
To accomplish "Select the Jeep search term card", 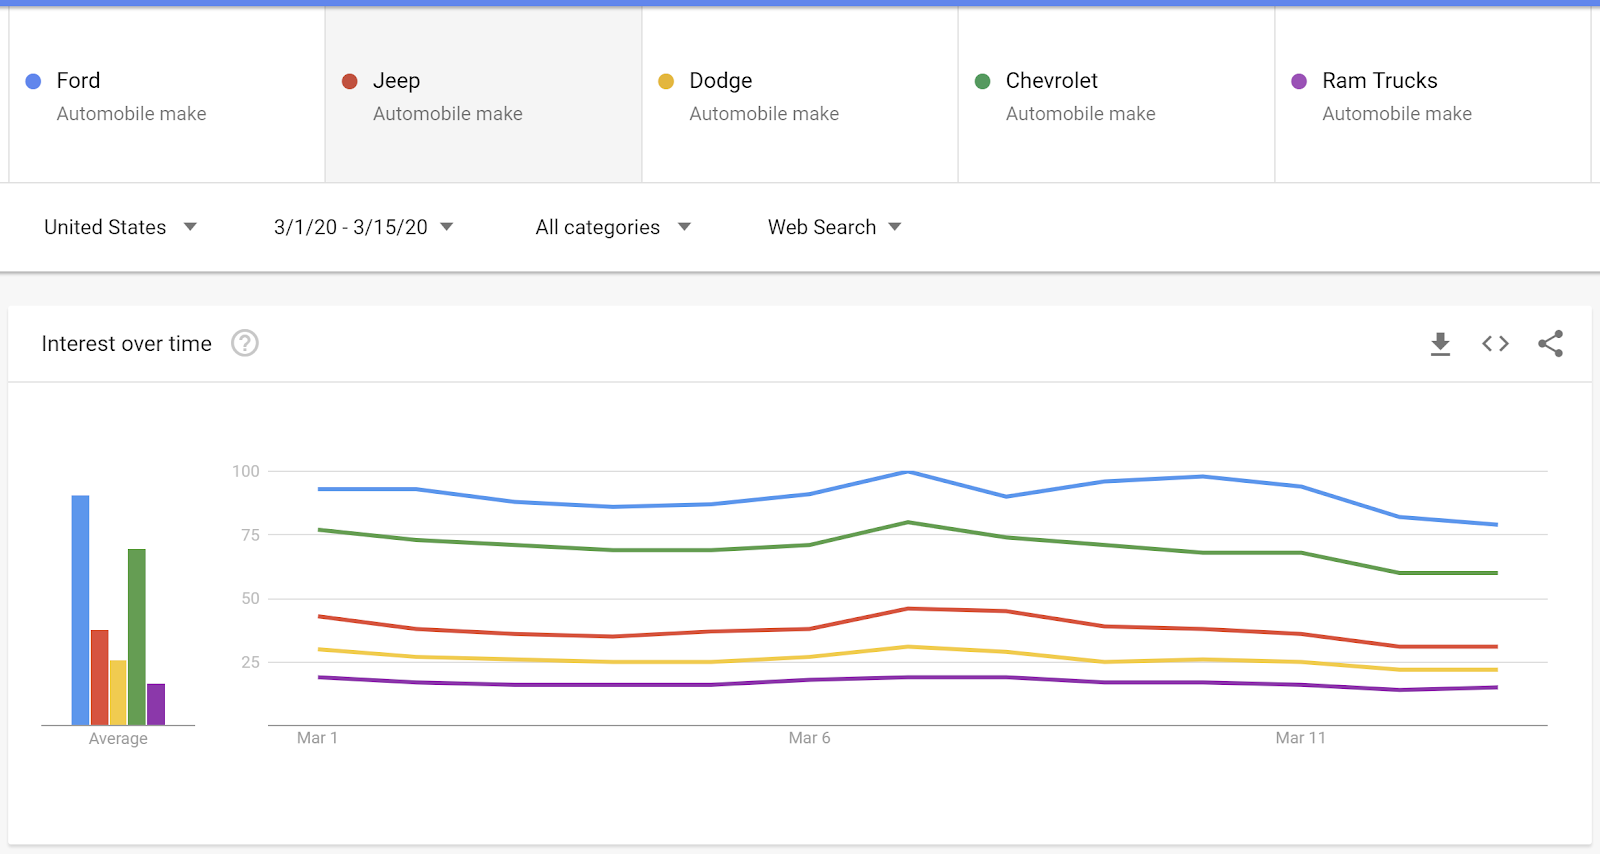I will click(483, 95).
